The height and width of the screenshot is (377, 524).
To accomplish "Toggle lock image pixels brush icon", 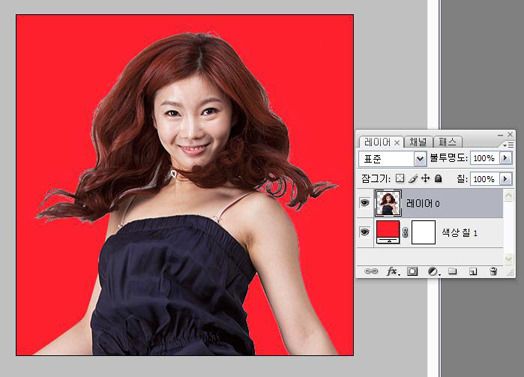I will [413, 178].
